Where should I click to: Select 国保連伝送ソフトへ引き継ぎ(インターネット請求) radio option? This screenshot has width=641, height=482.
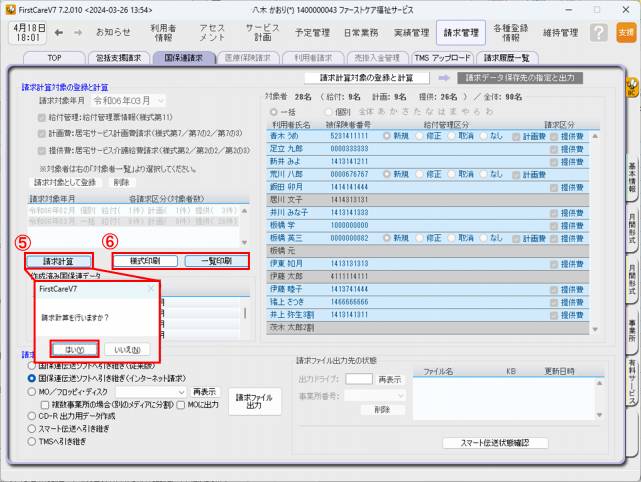(x=32, y=379)
